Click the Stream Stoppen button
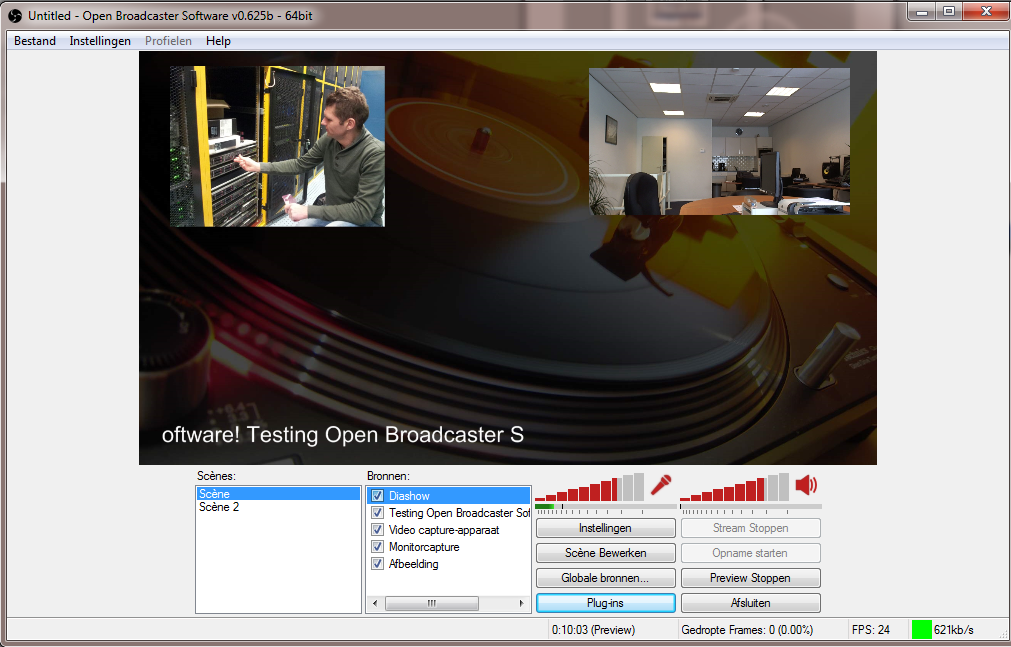 [x=751, y=528]
